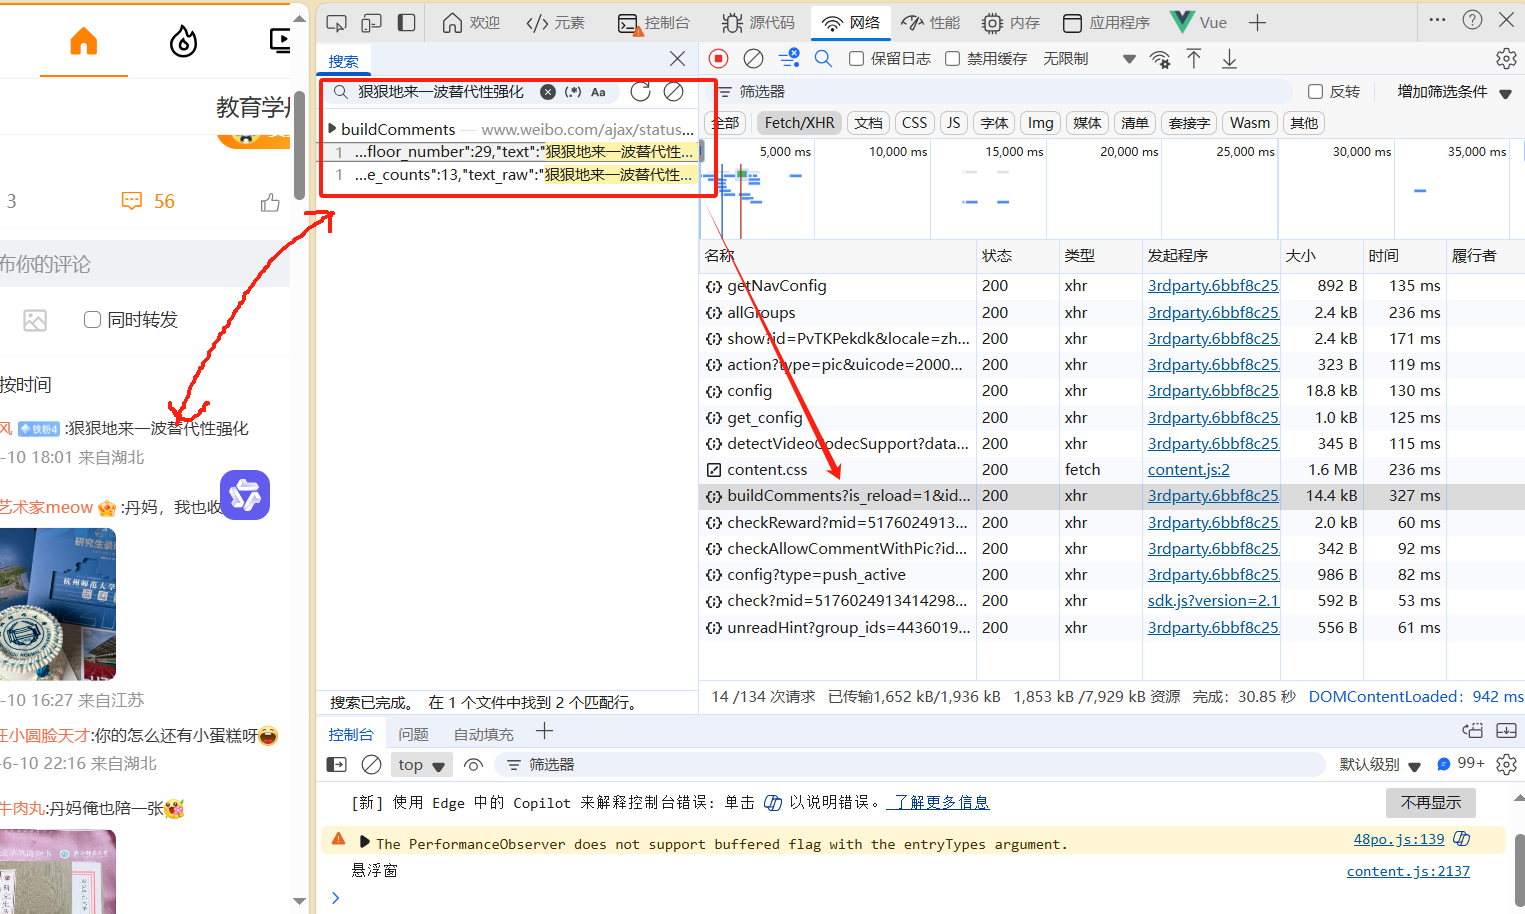Create live expression eye icon

tap(473, 765)
